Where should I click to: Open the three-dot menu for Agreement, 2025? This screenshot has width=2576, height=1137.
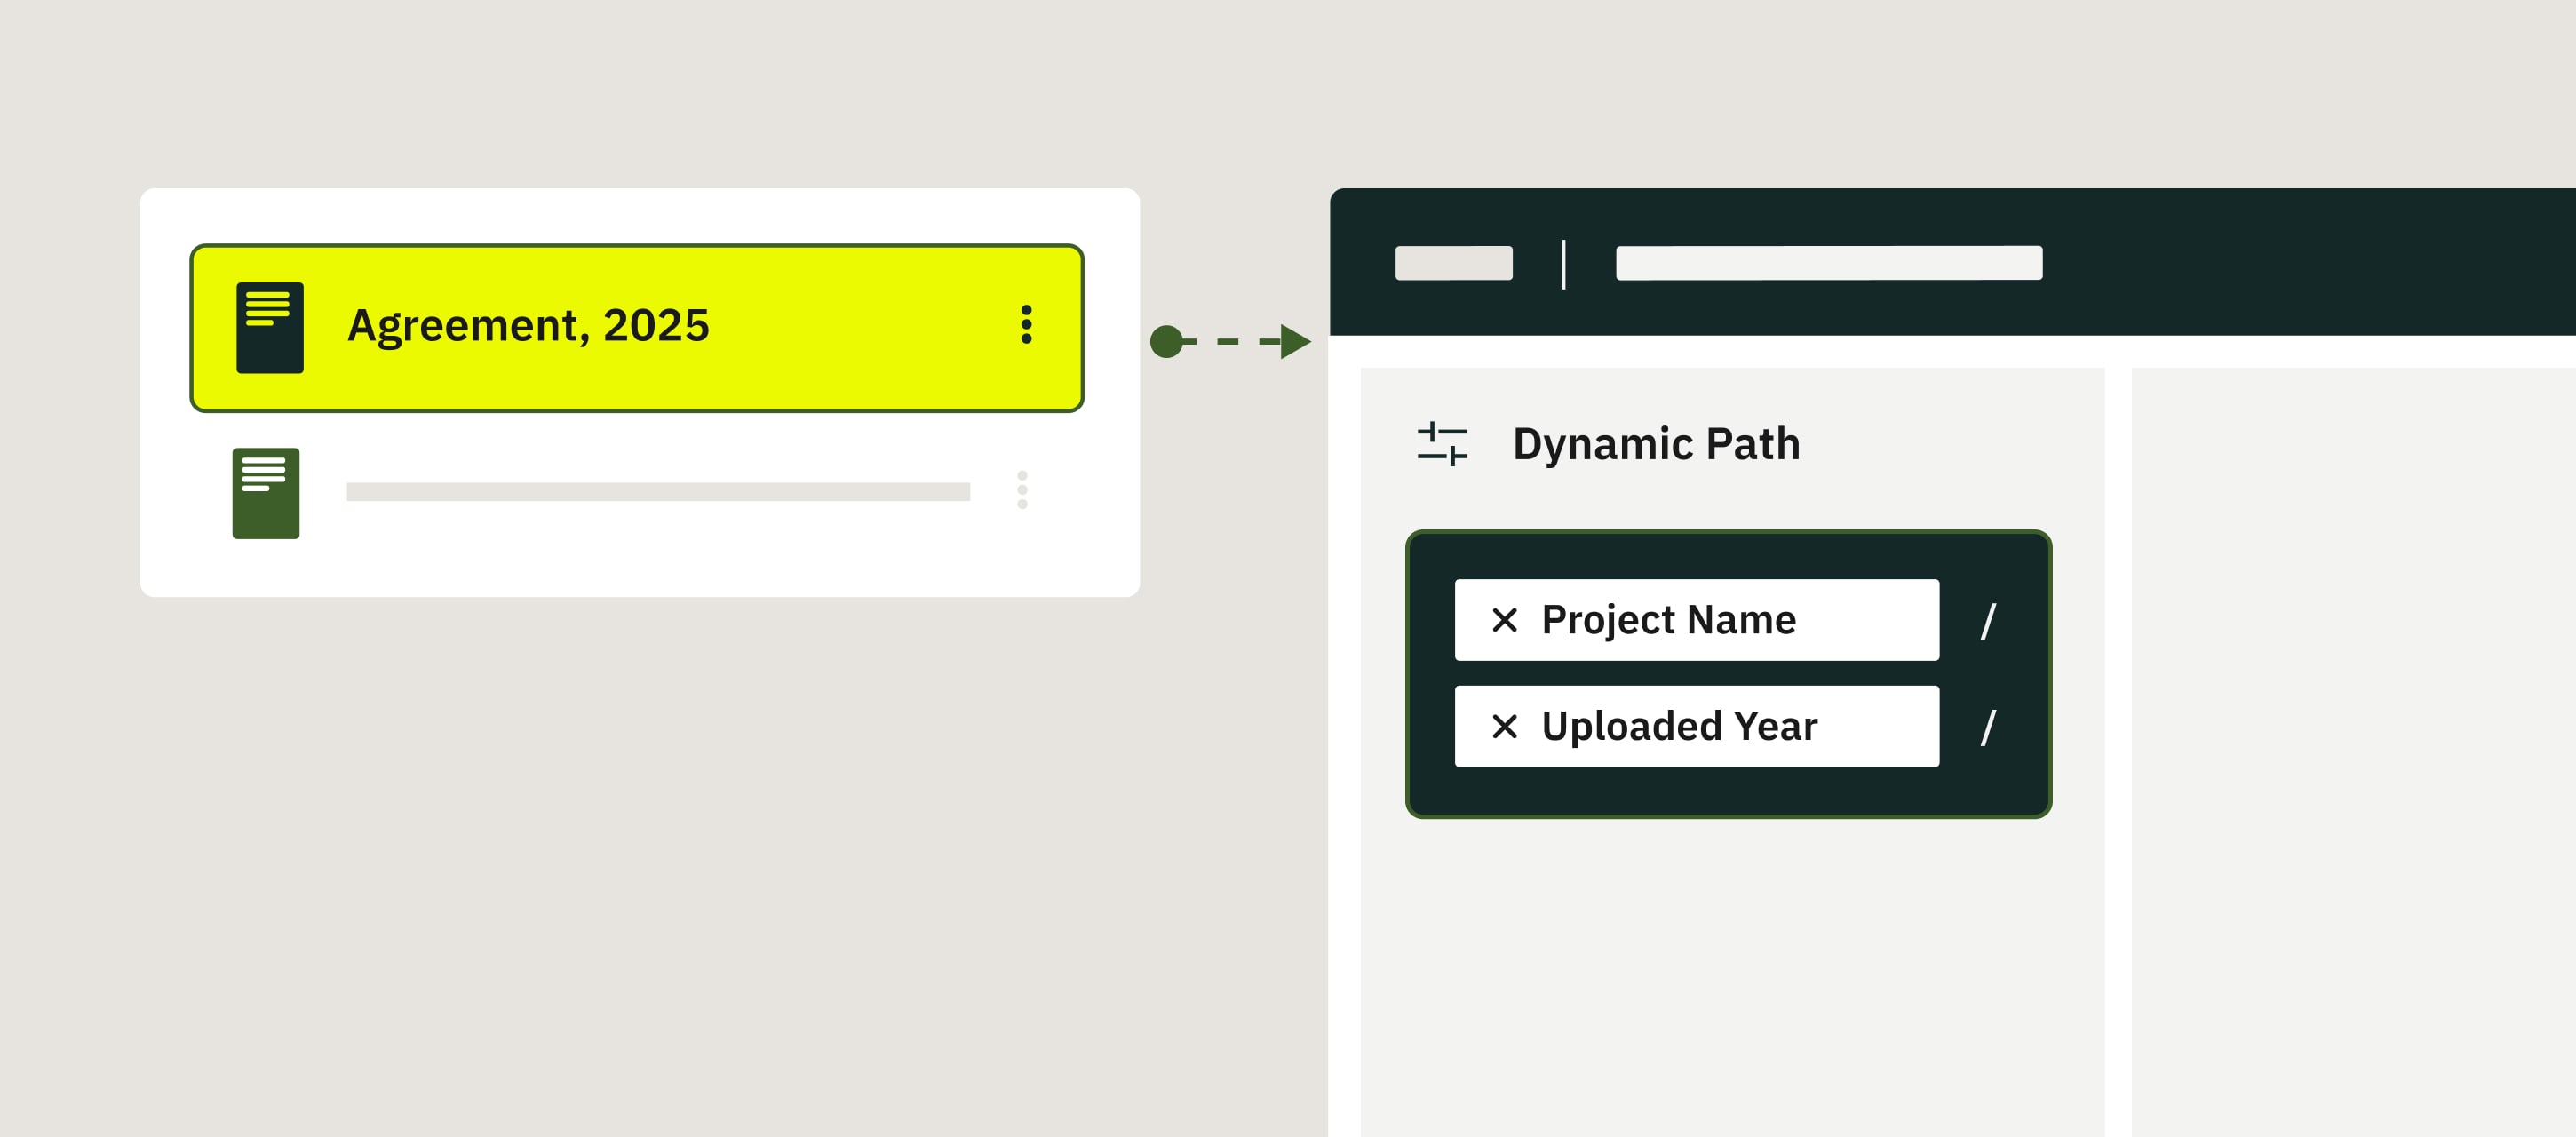1026,325
